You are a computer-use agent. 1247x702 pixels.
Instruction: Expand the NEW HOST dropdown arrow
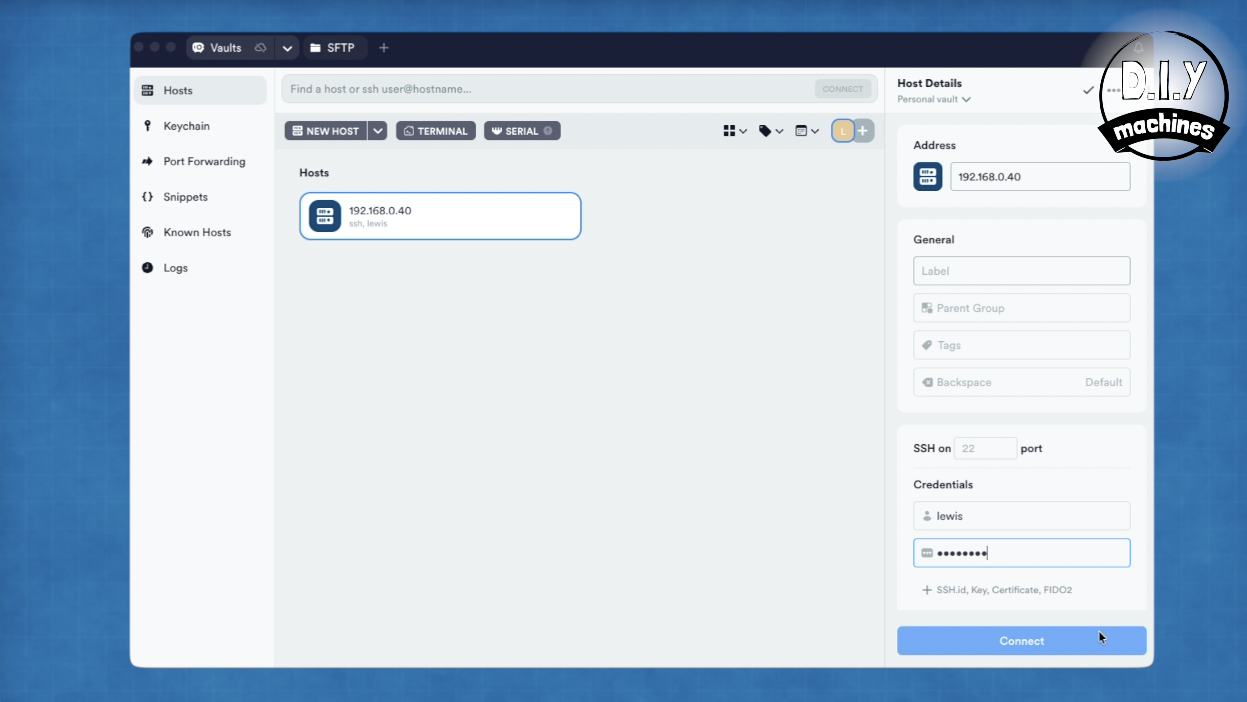tap(378, 131)
